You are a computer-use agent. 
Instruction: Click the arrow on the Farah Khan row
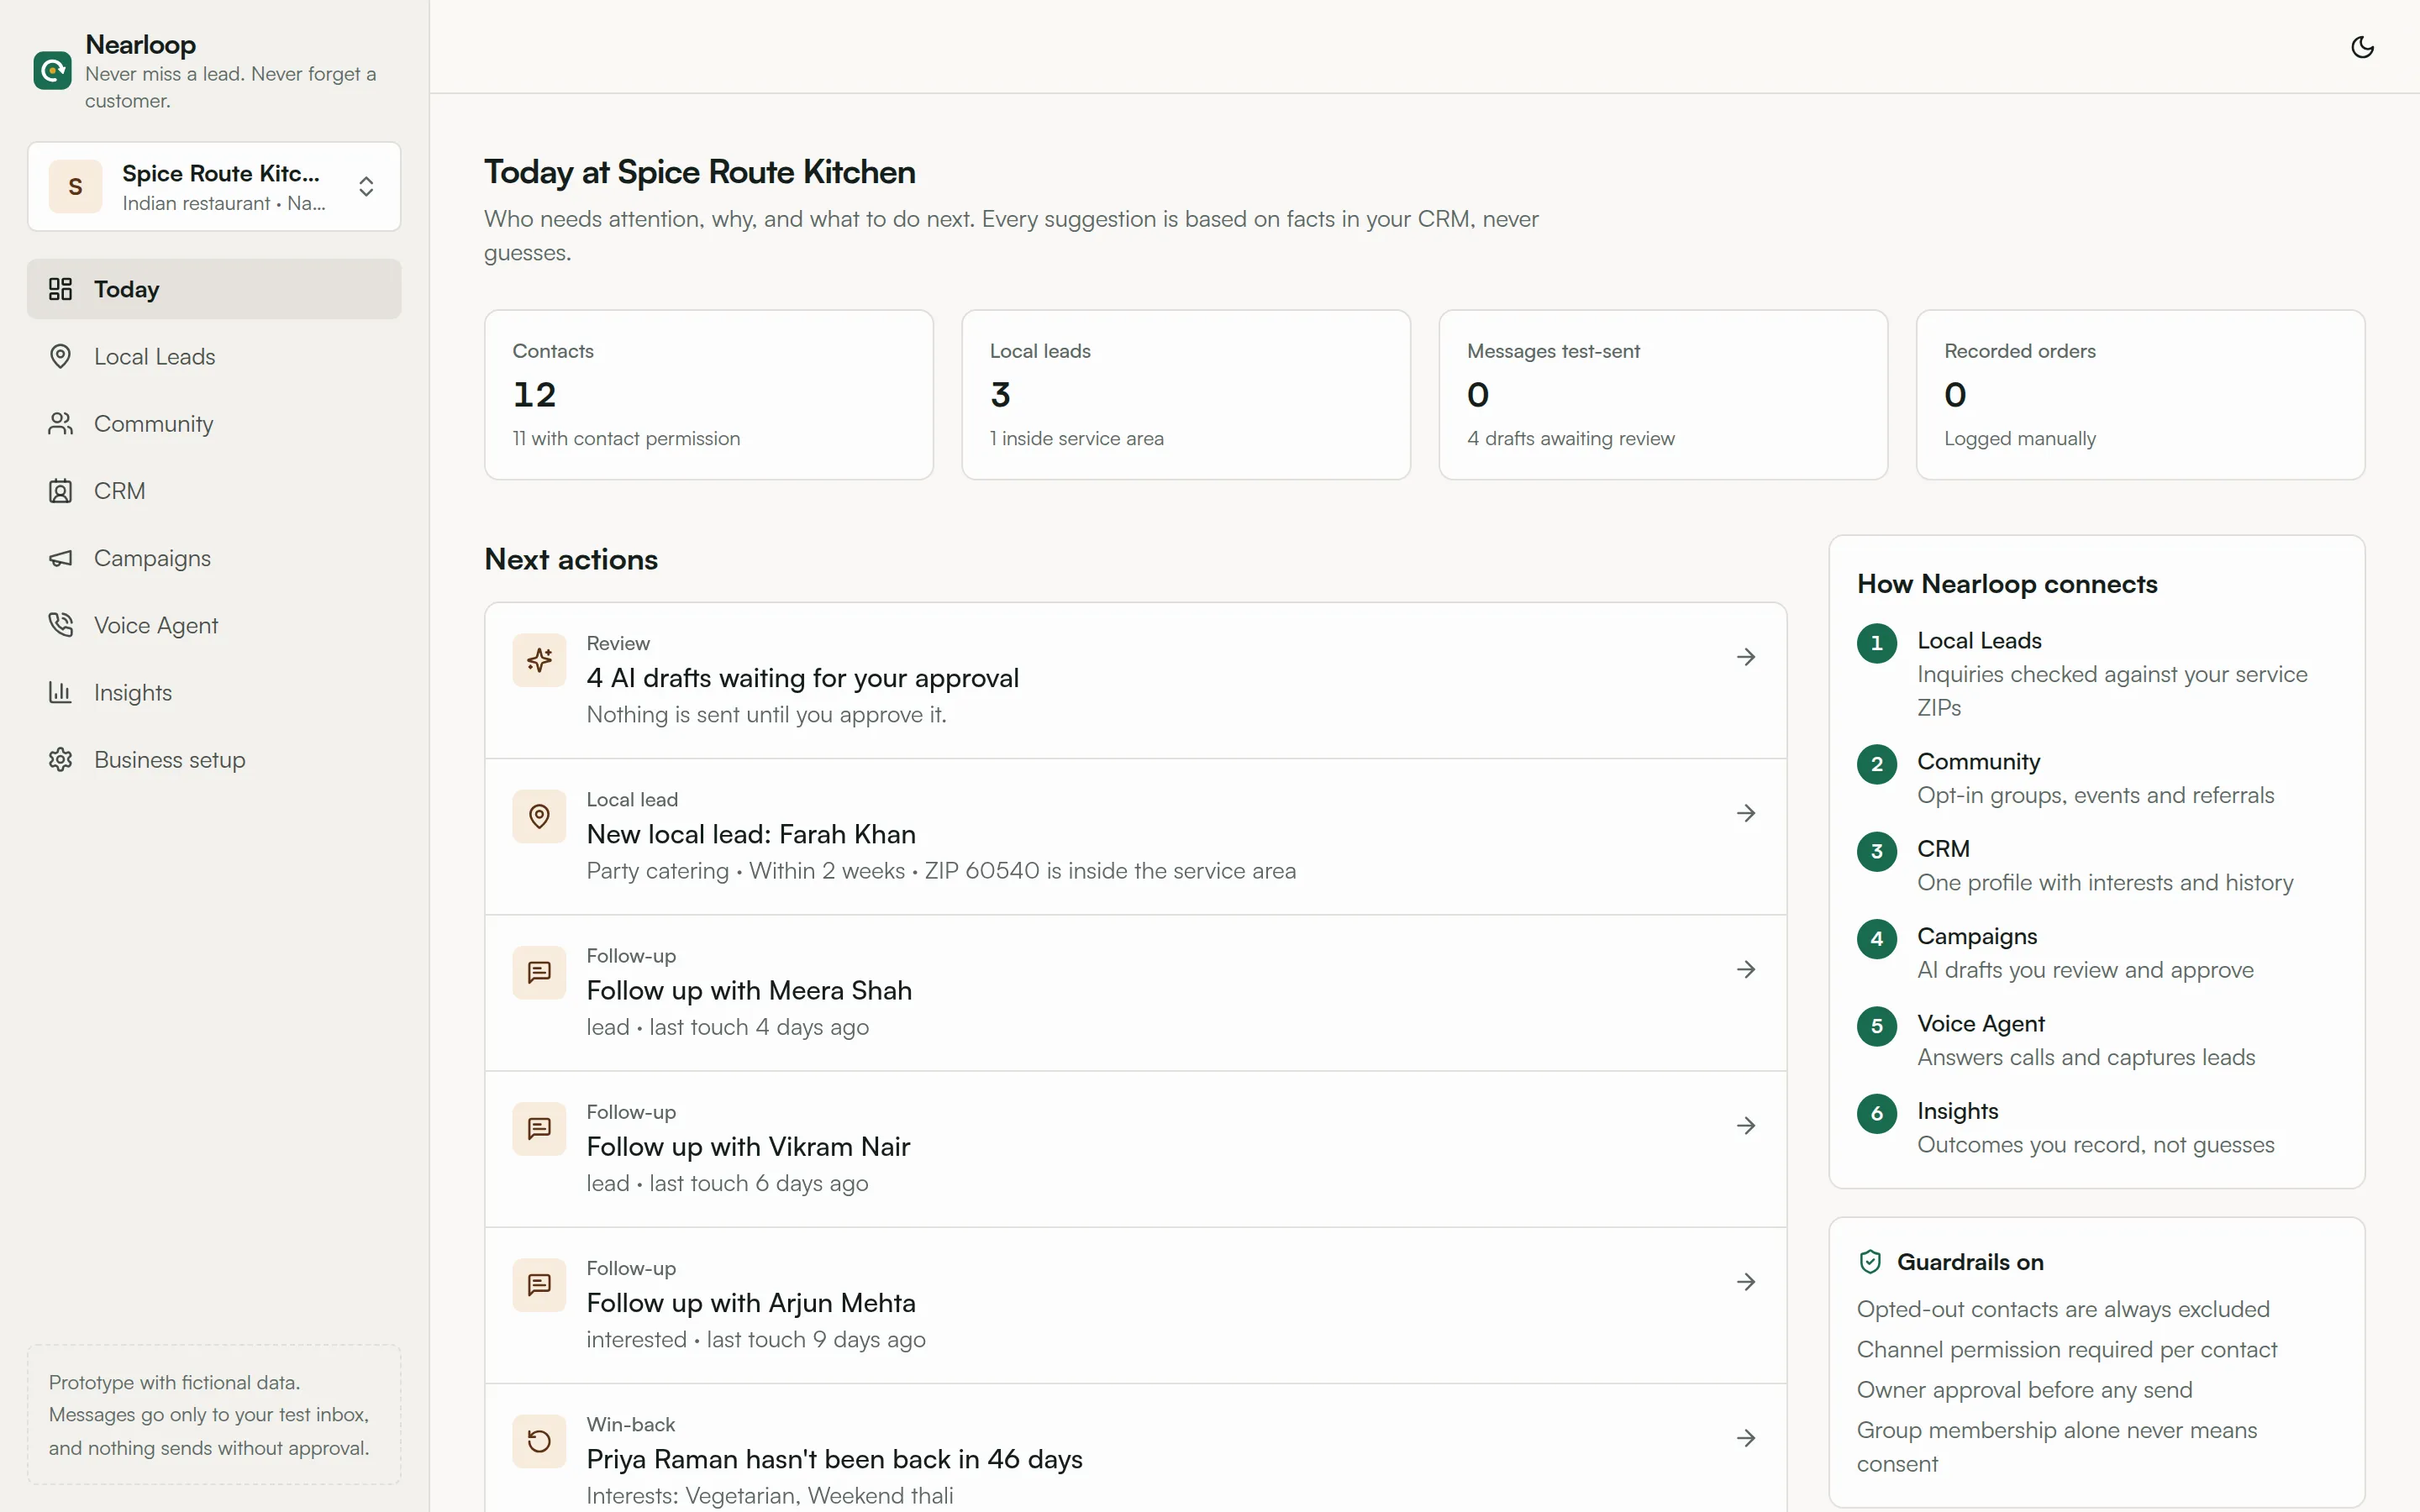coord(1746,813)
